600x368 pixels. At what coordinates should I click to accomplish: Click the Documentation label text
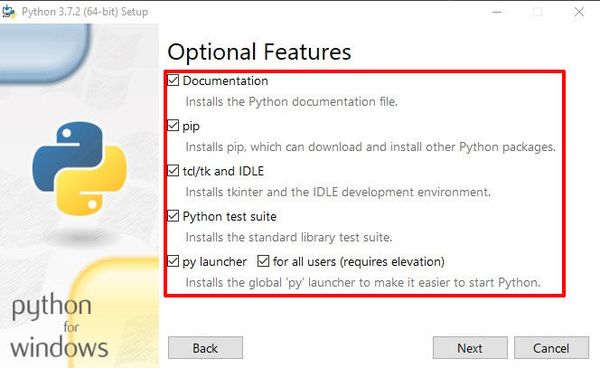225,81
